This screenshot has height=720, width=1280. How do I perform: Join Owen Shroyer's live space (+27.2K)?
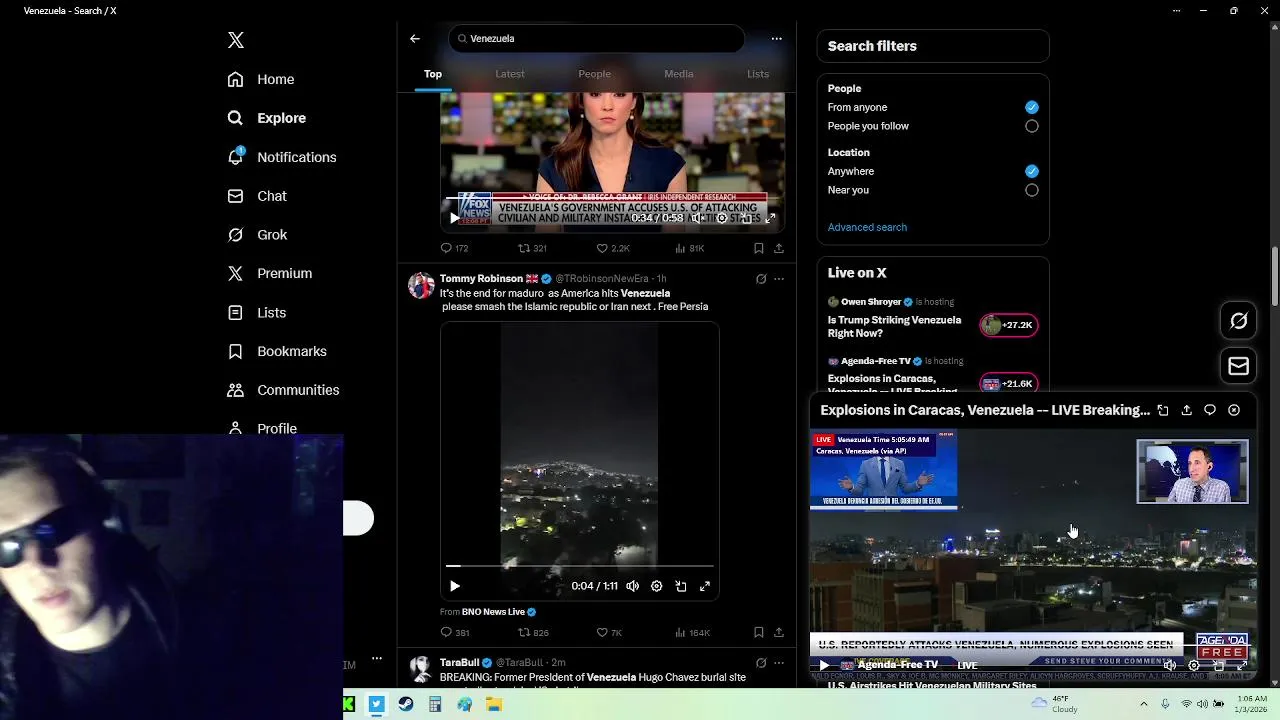pyautogui.click(x=1008, y=325)
